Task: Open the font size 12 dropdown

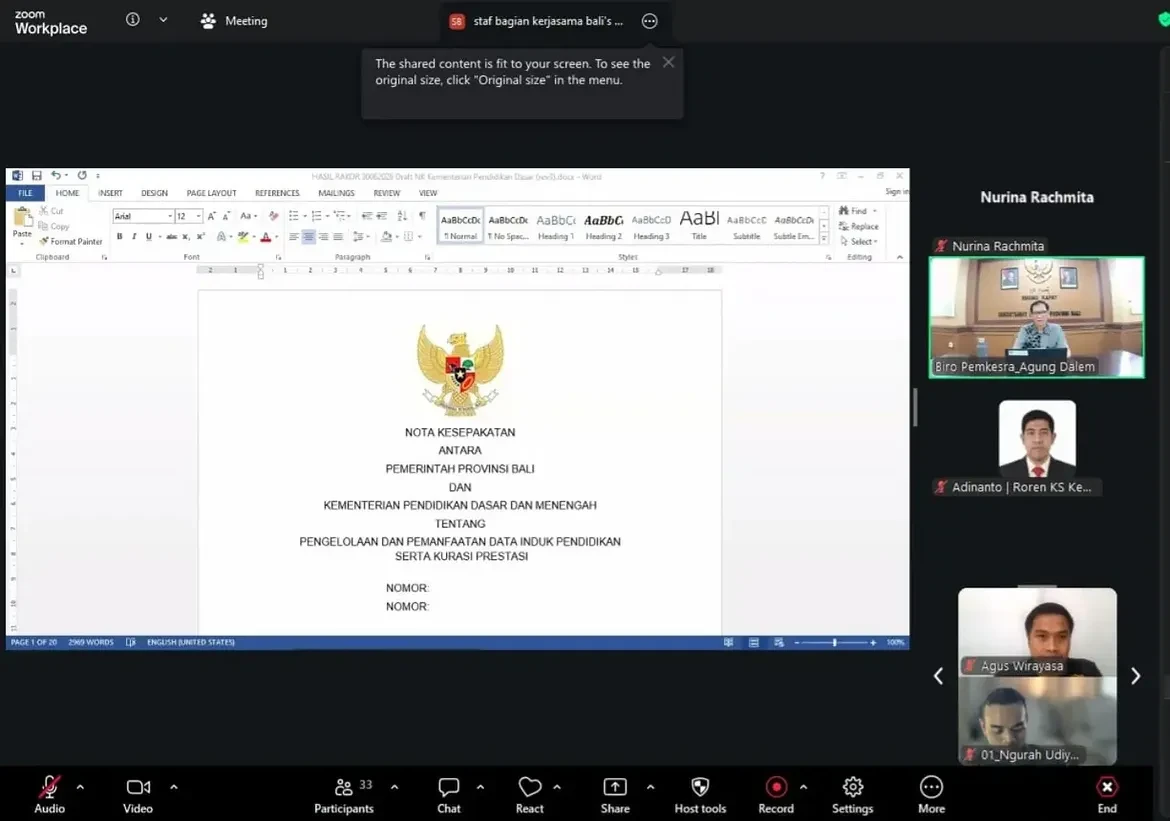Action: pyautogui.click(x=198, y=216)
